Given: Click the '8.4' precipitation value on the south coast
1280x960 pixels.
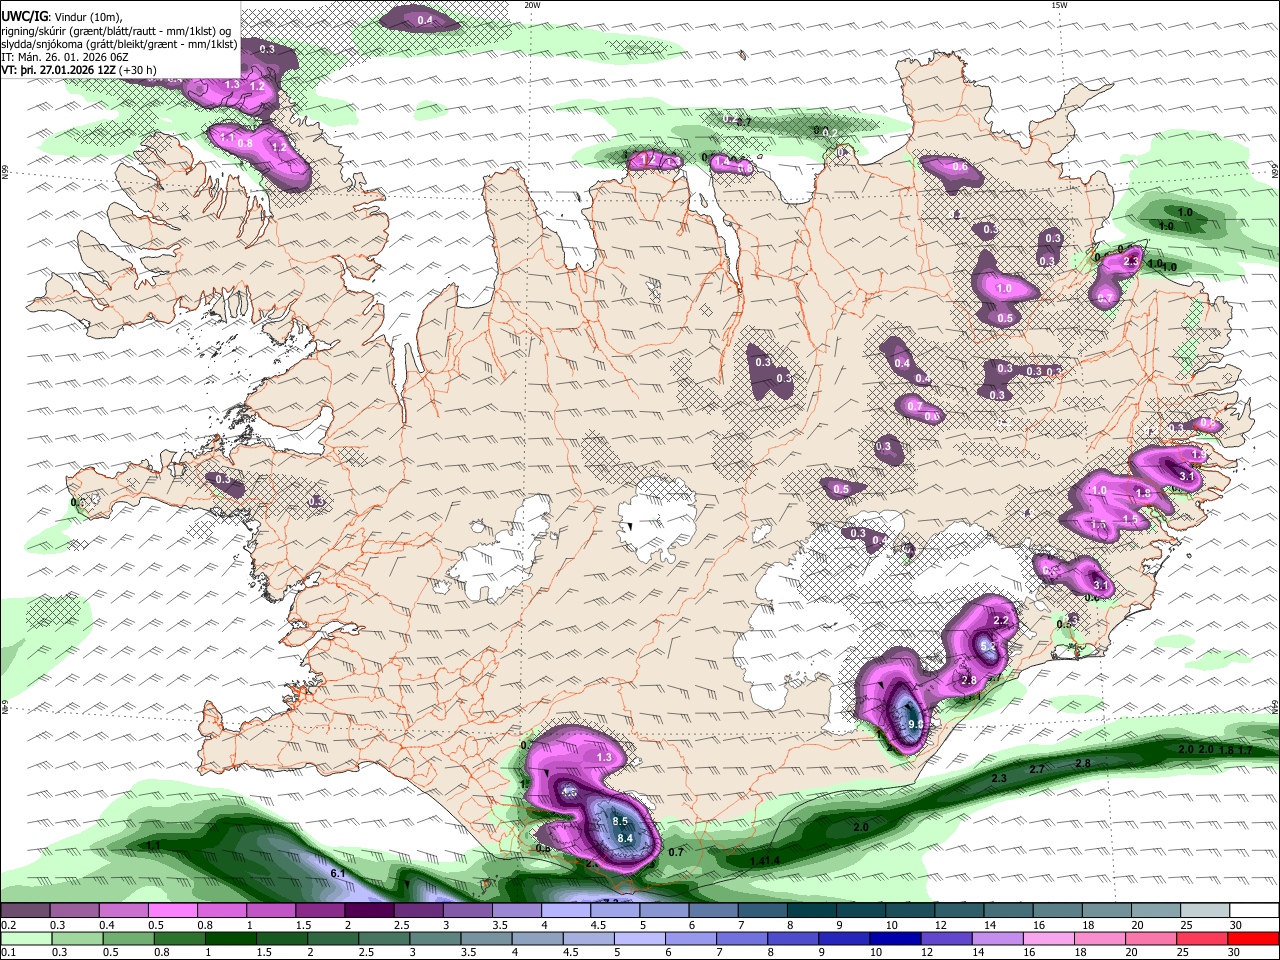Looking at the screenshot, I should [626, 837].
